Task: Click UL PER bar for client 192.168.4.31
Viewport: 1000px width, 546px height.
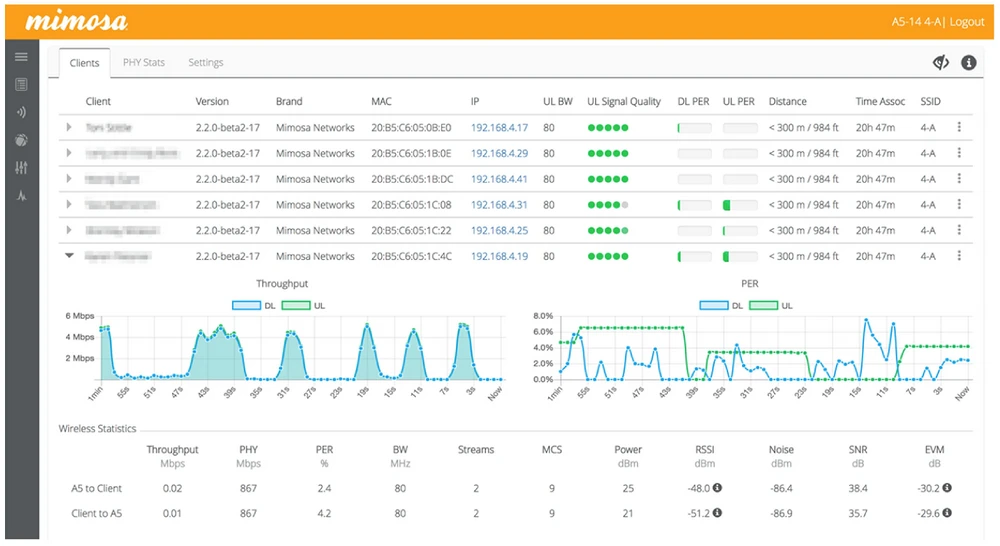Action: (x=739, y=205)
